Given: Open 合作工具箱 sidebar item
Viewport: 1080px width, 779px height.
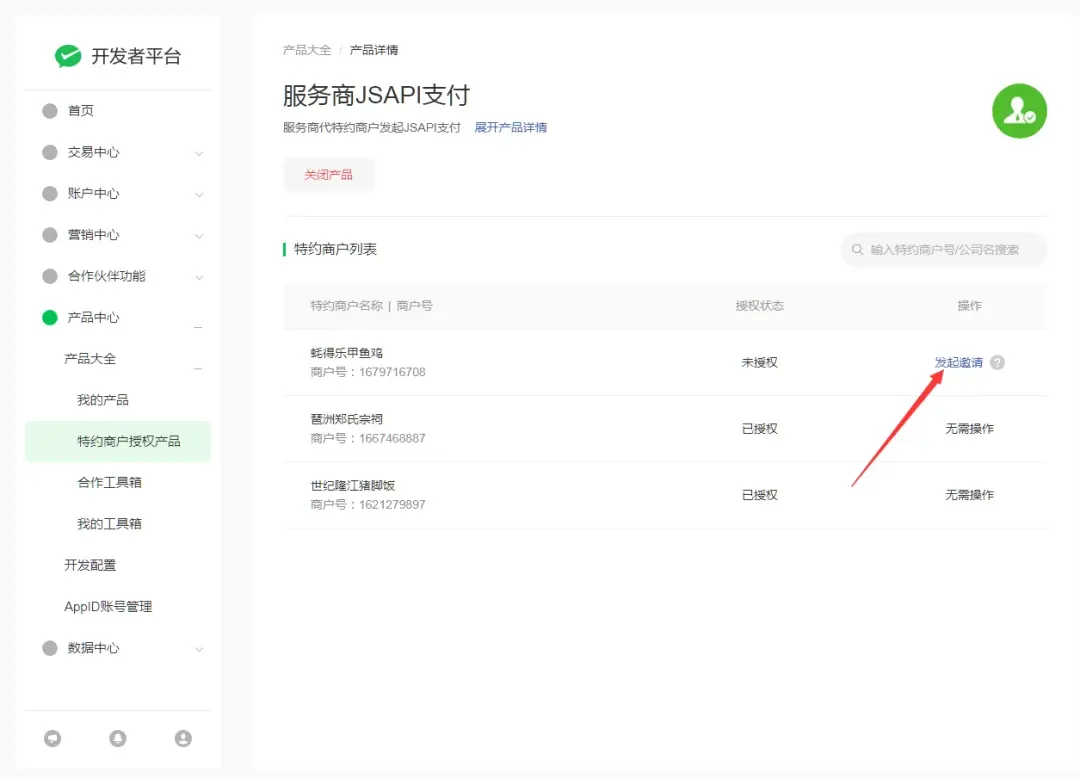Looking at the screenshot, I should click(110, 483).
